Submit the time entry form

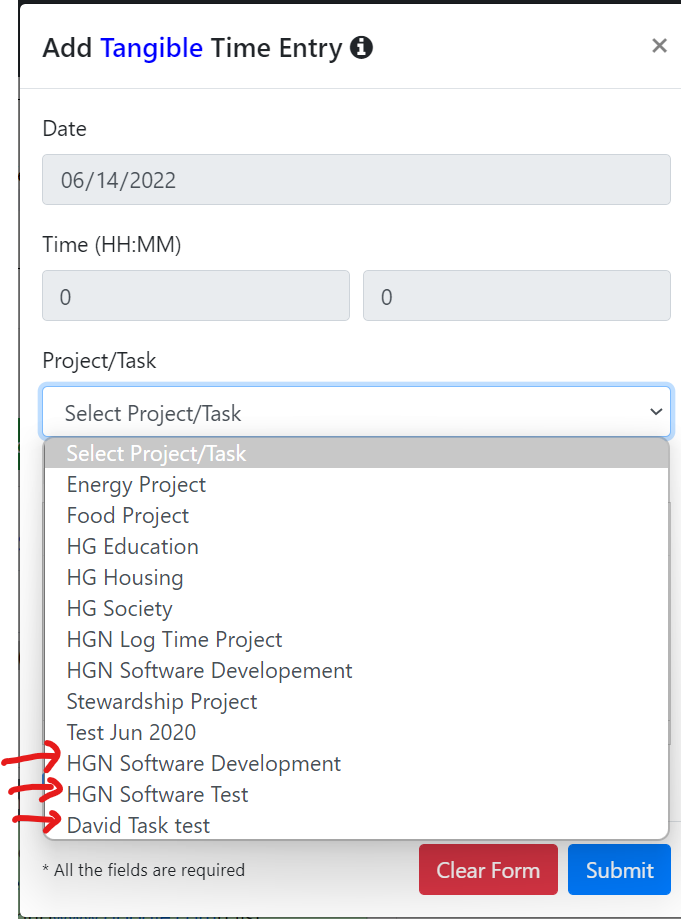(619, 870)
